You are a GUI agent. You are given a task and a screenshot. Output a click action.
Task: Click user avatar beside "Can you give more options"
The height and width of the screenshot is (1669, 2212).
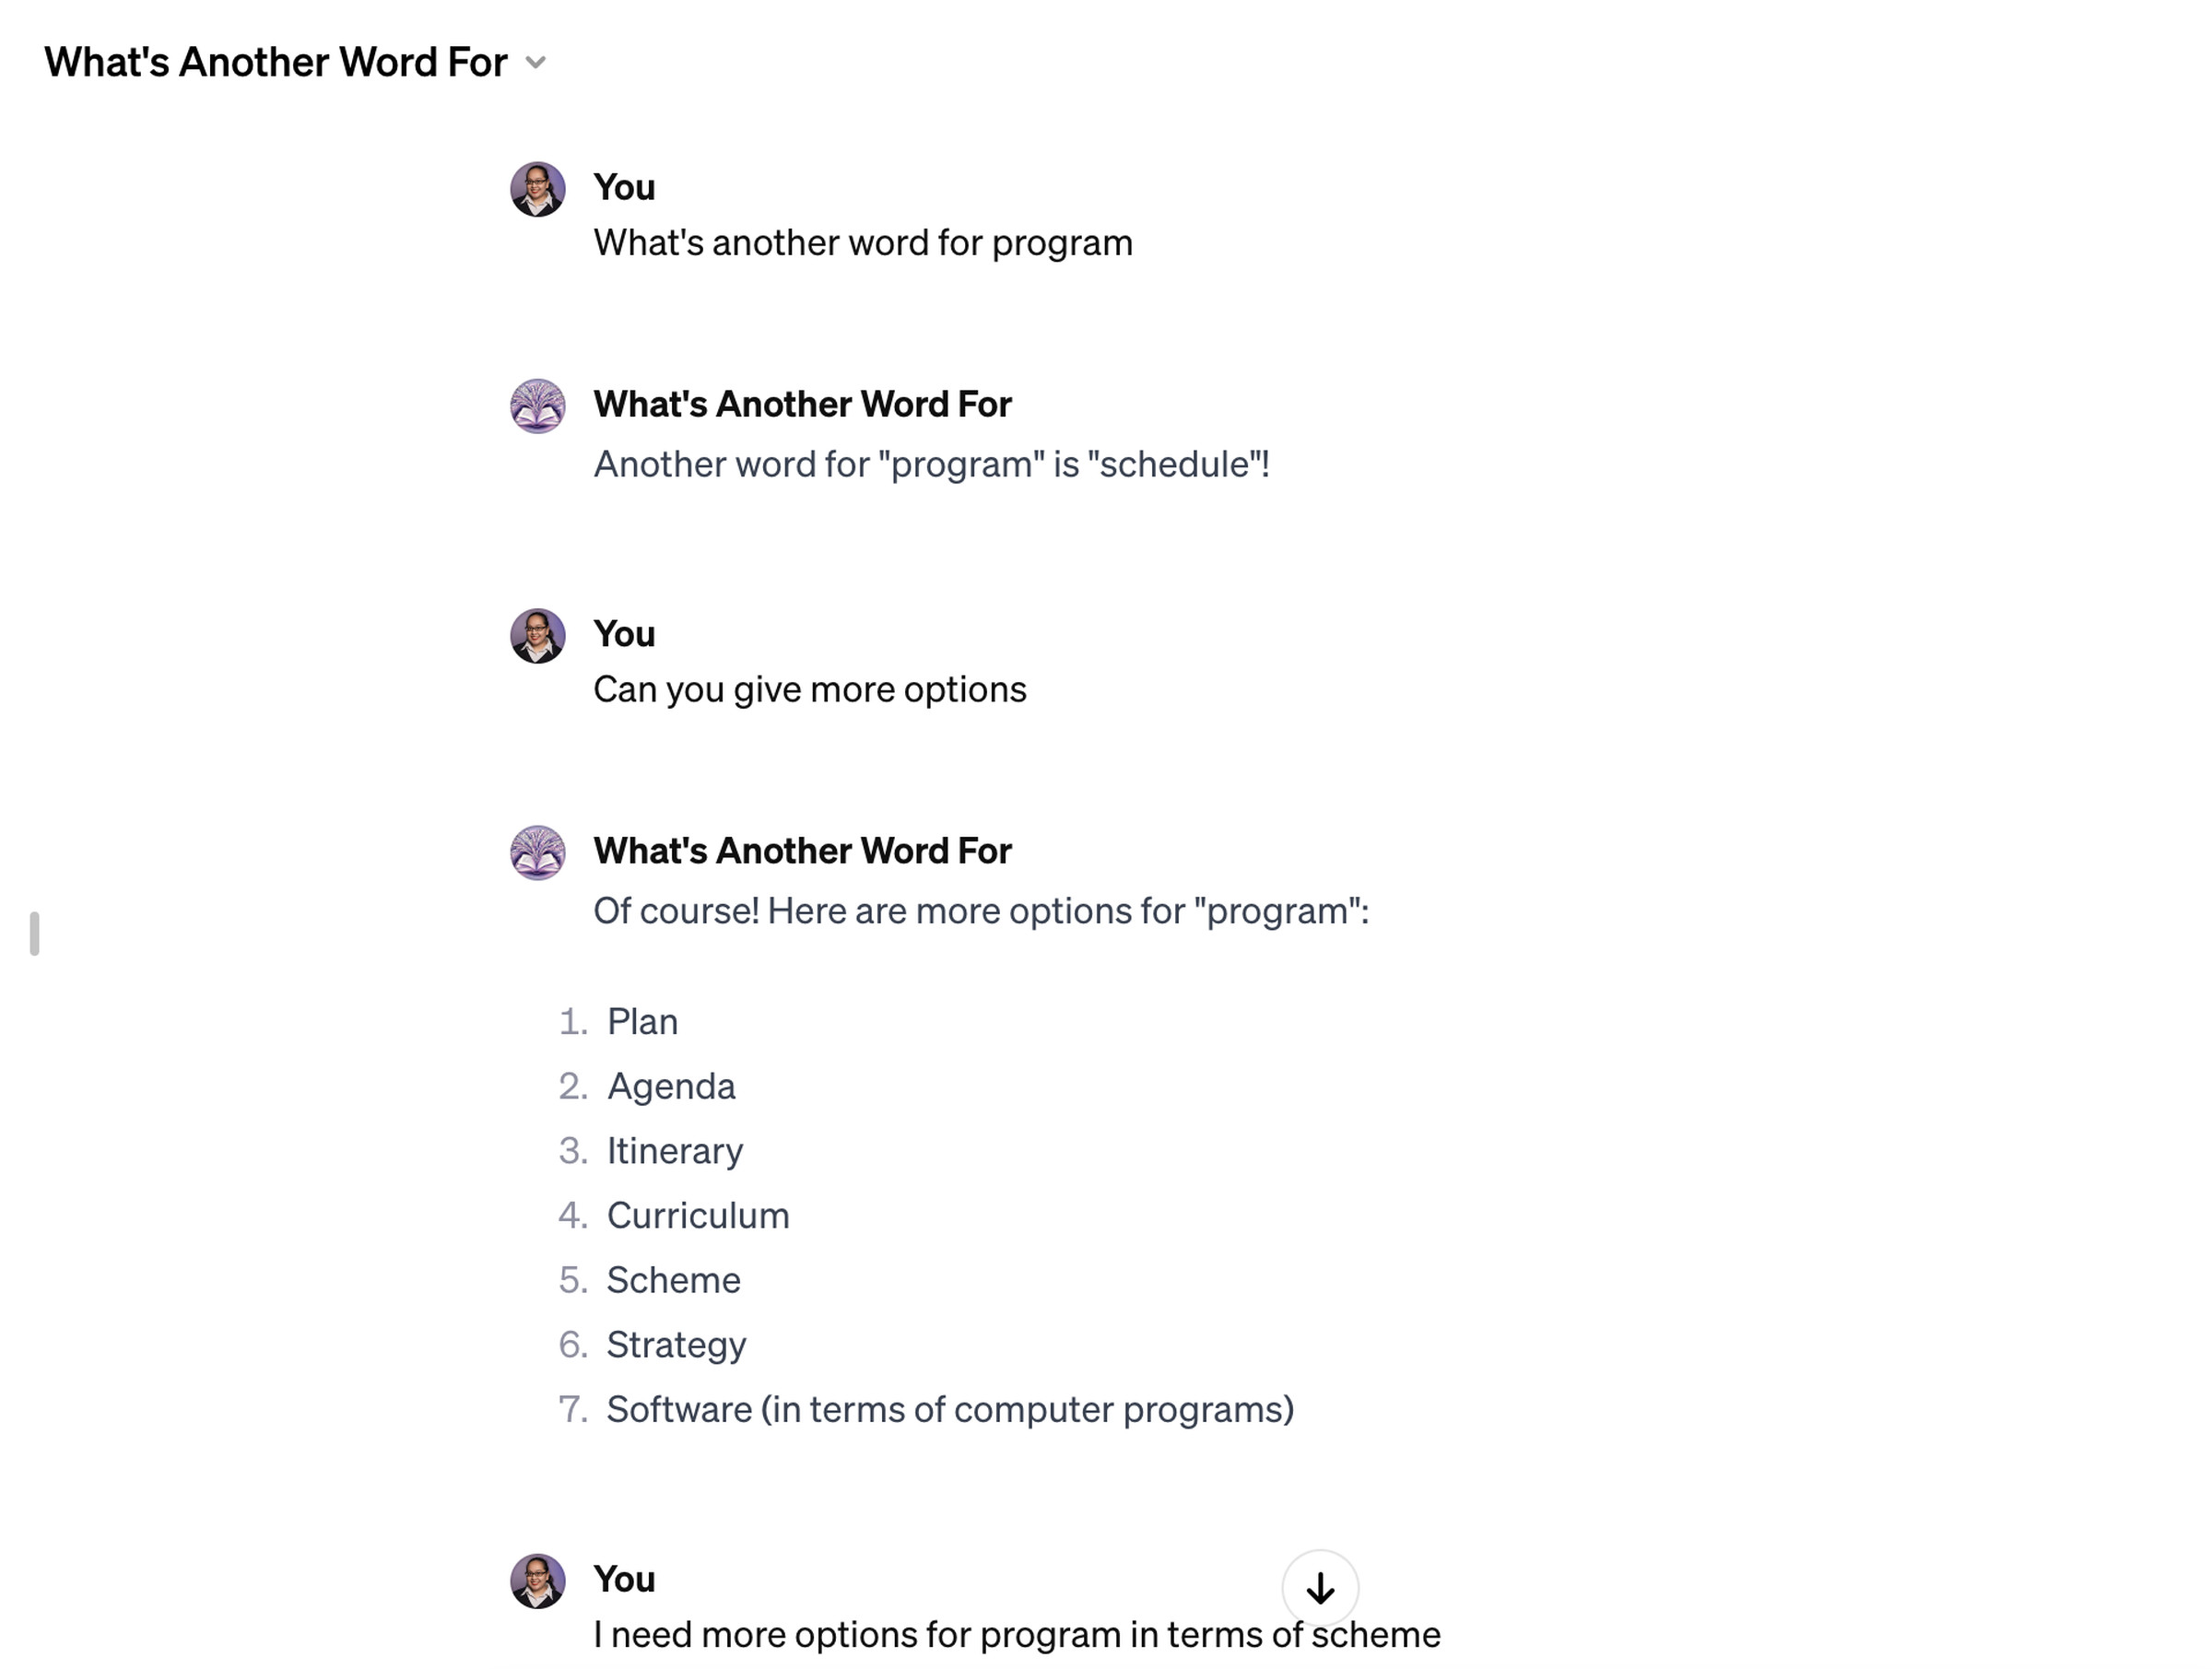[x=538, y=636]
